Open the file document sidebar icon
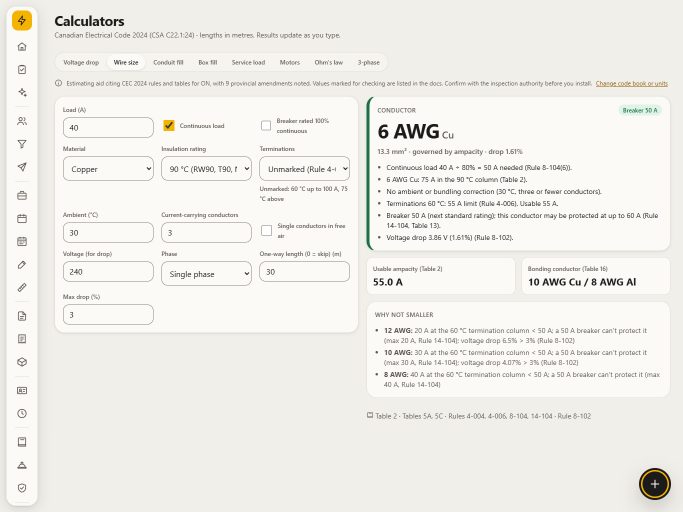The height and width of the screenshot is (512, 683). coord(22,316)
